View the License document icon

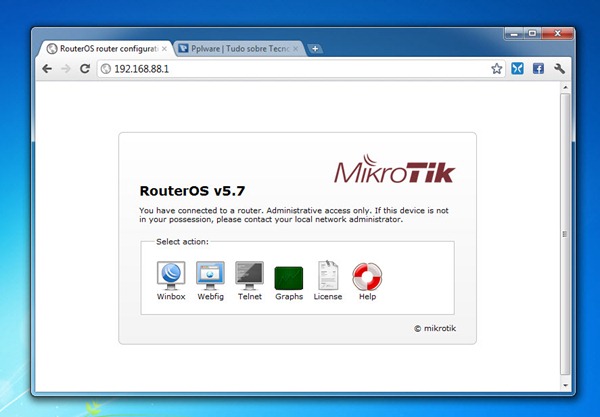click(328, 275)
